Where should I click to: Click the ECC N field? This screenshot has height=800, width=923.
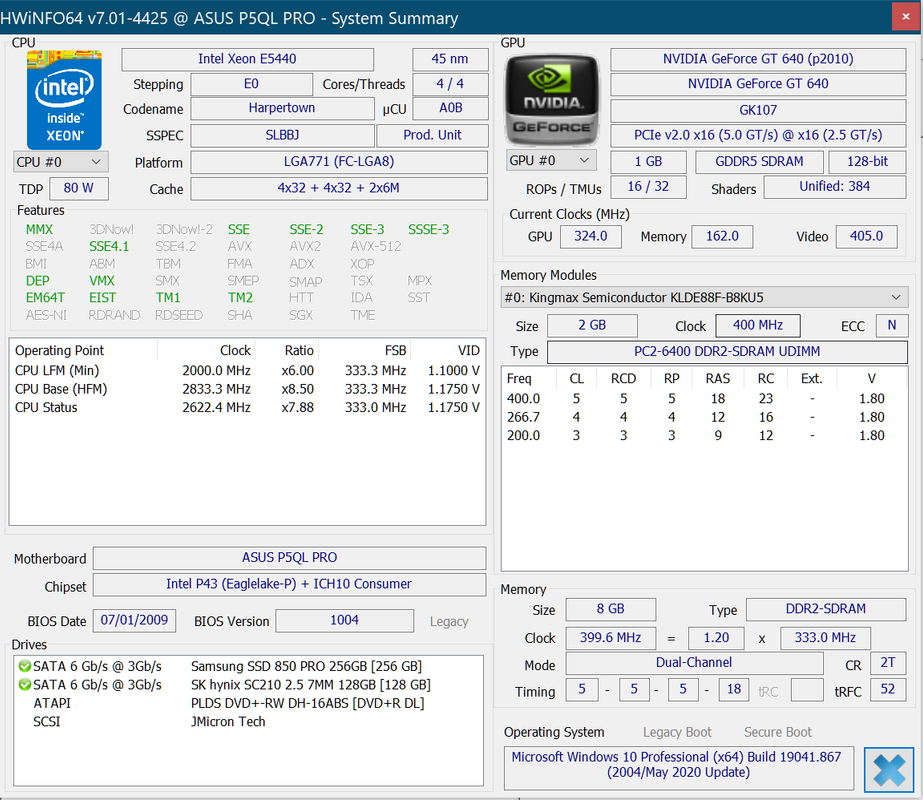[892, 326]
